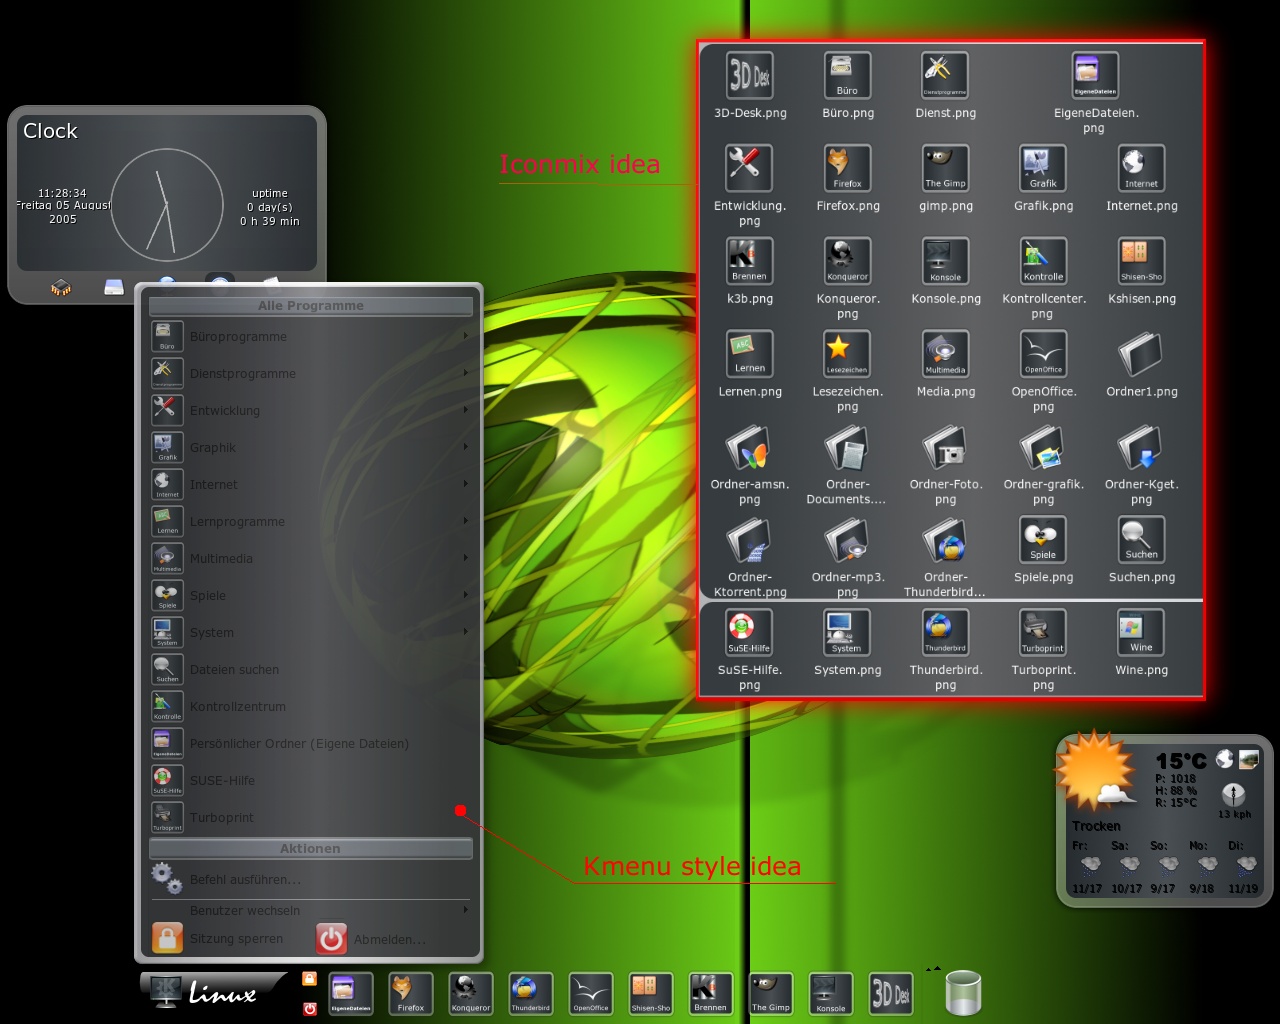The width and height of the screenshot is (1280, 1024).
Task: Select the Lernen.png file icon
Action: [750, 354]
